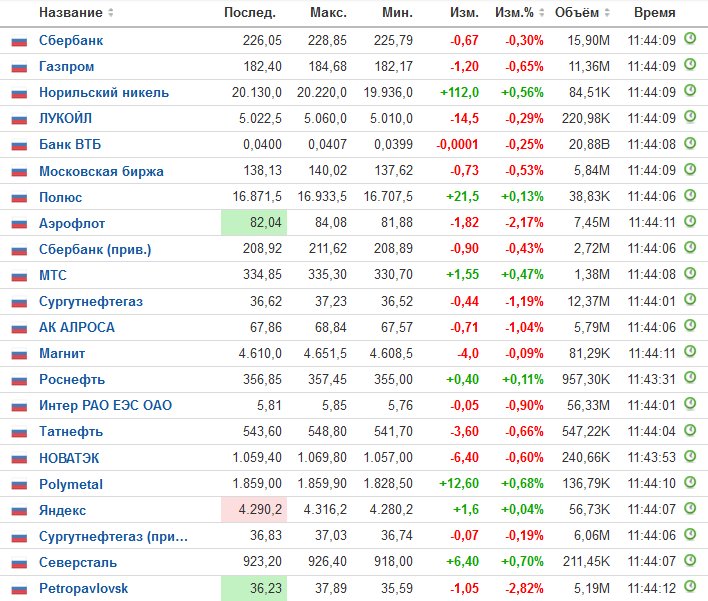Click the Russian flag next to ЛУКОЙЛ
This screenshot has height=601, width=708.
19,120
